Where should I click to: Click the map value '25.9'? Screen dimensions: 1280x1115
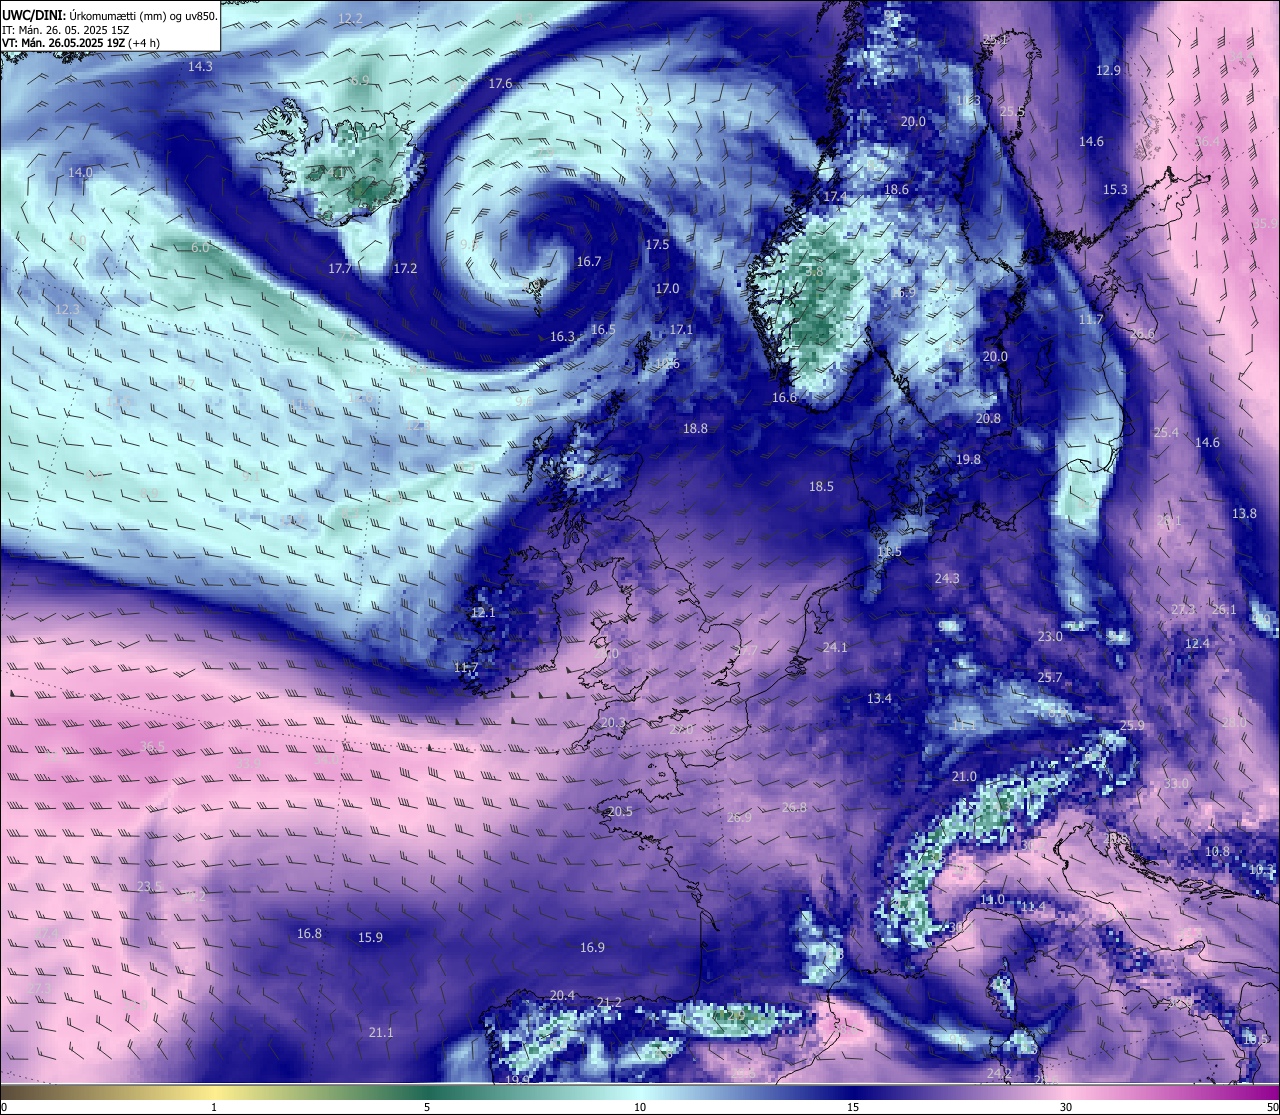tap(1132, 726)
